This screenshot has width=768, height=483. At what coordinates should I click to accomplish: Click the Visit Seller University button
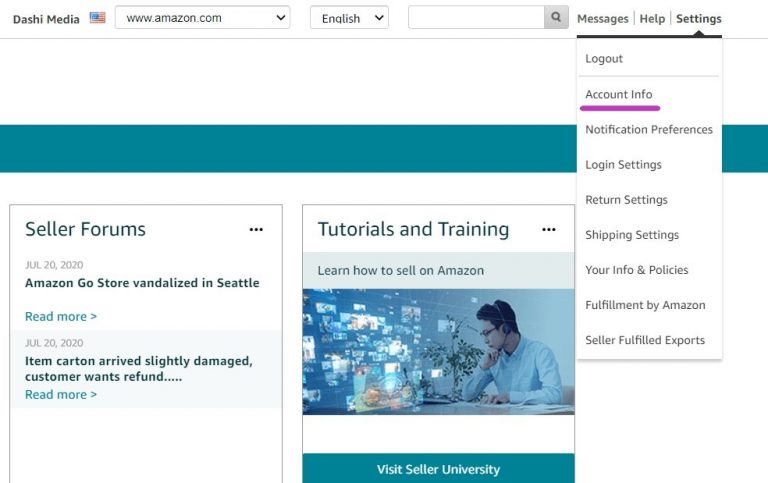pyautogui.click(x=438, y=469)
